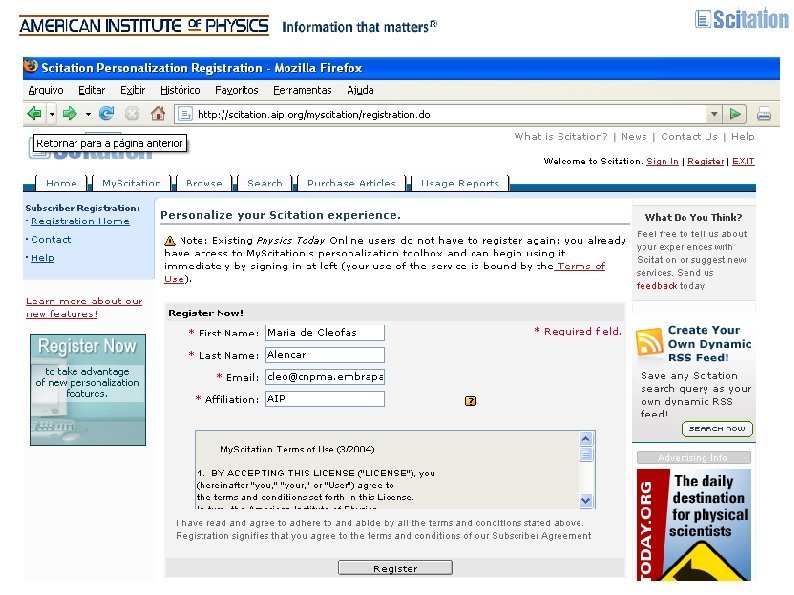
Task: Click the News link
Action: click(634, 136)
